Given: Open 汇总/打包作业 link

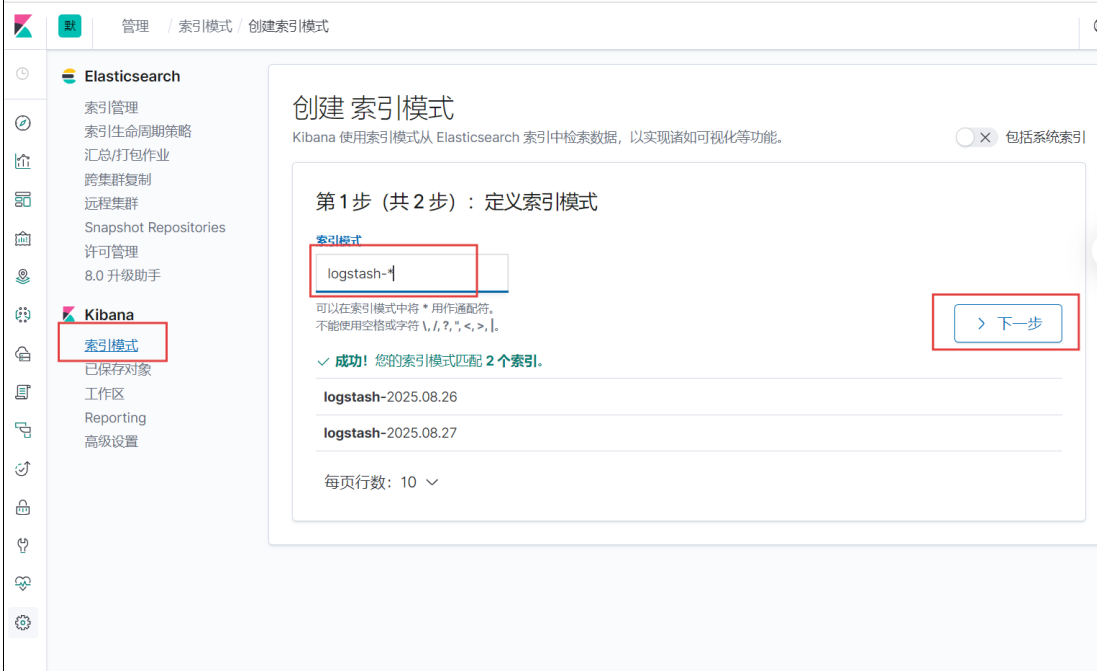Looking at the screenshot, I should pos(127,155).
